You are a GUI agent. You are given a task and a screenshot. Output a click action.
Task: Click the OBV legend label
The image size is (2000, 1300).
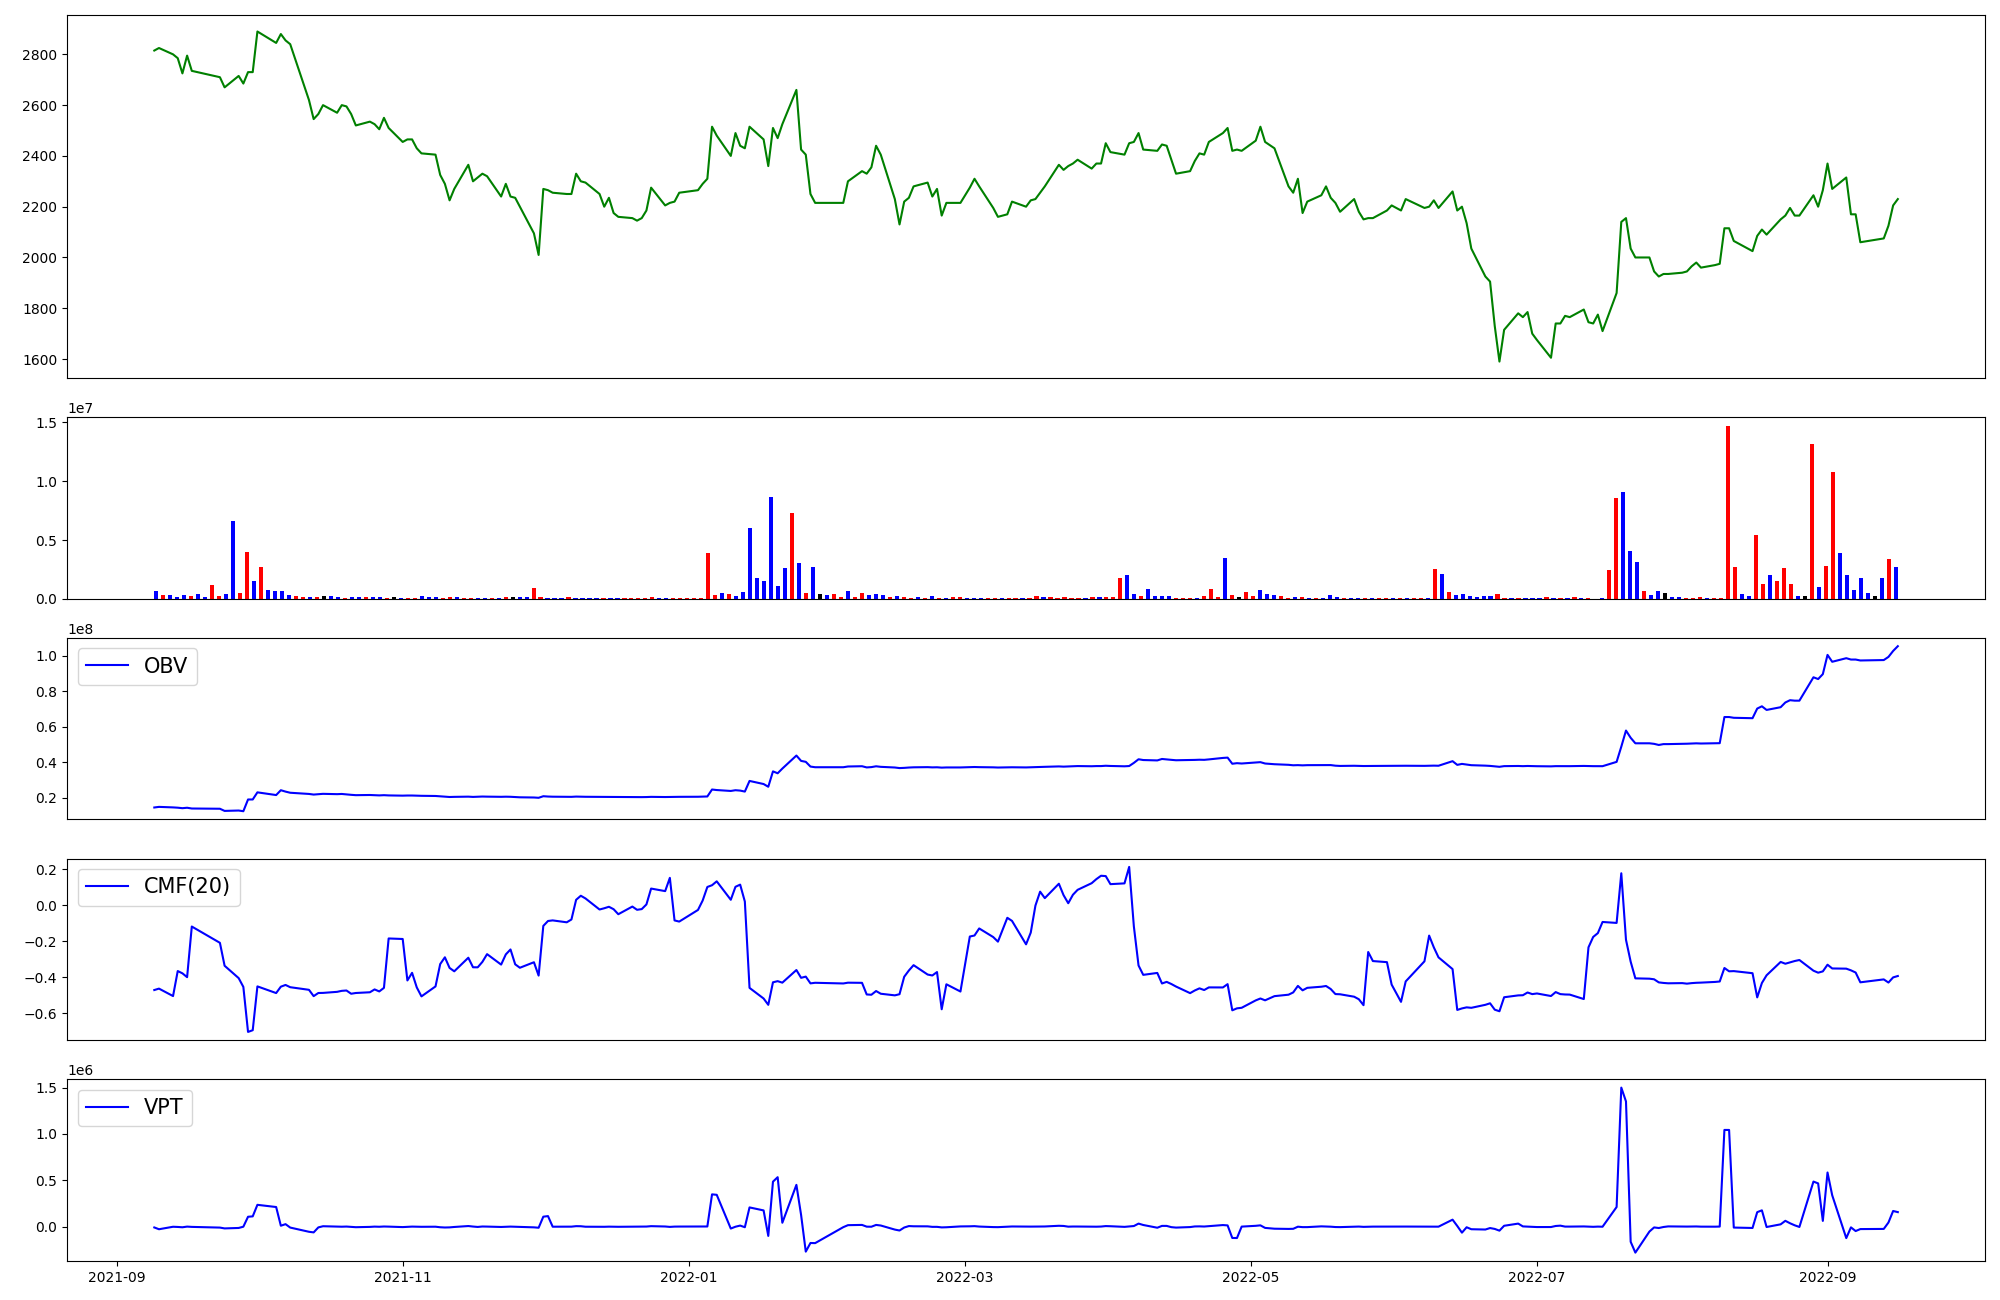pos(165,666)
